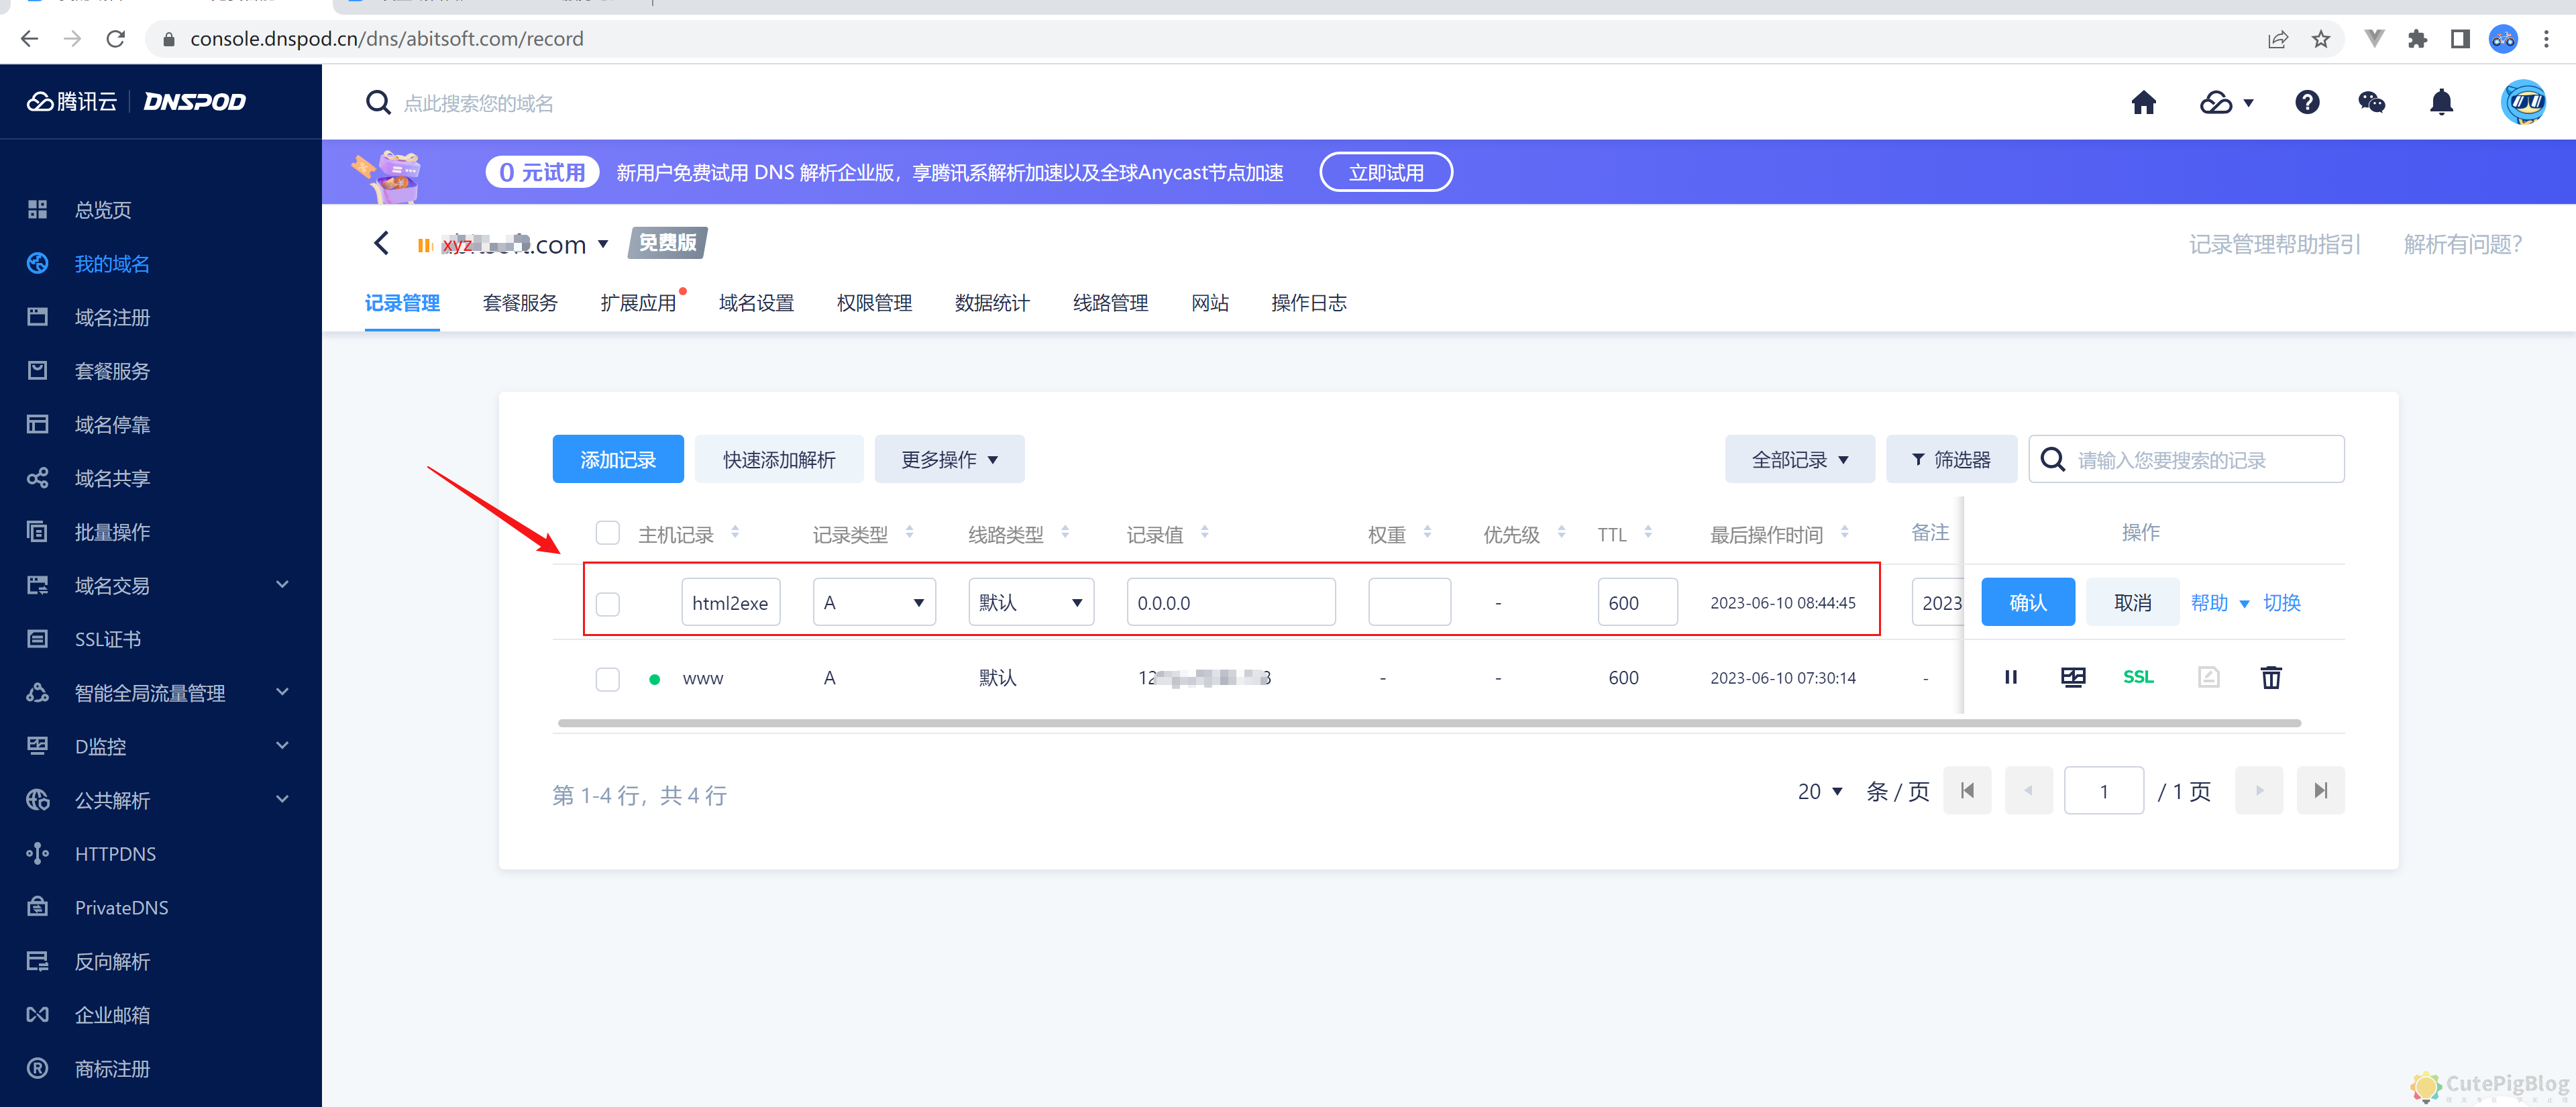Open WeChat contact icon in the header
The height and width of the screenshot is (1107, 2576).
point(2372,102)
